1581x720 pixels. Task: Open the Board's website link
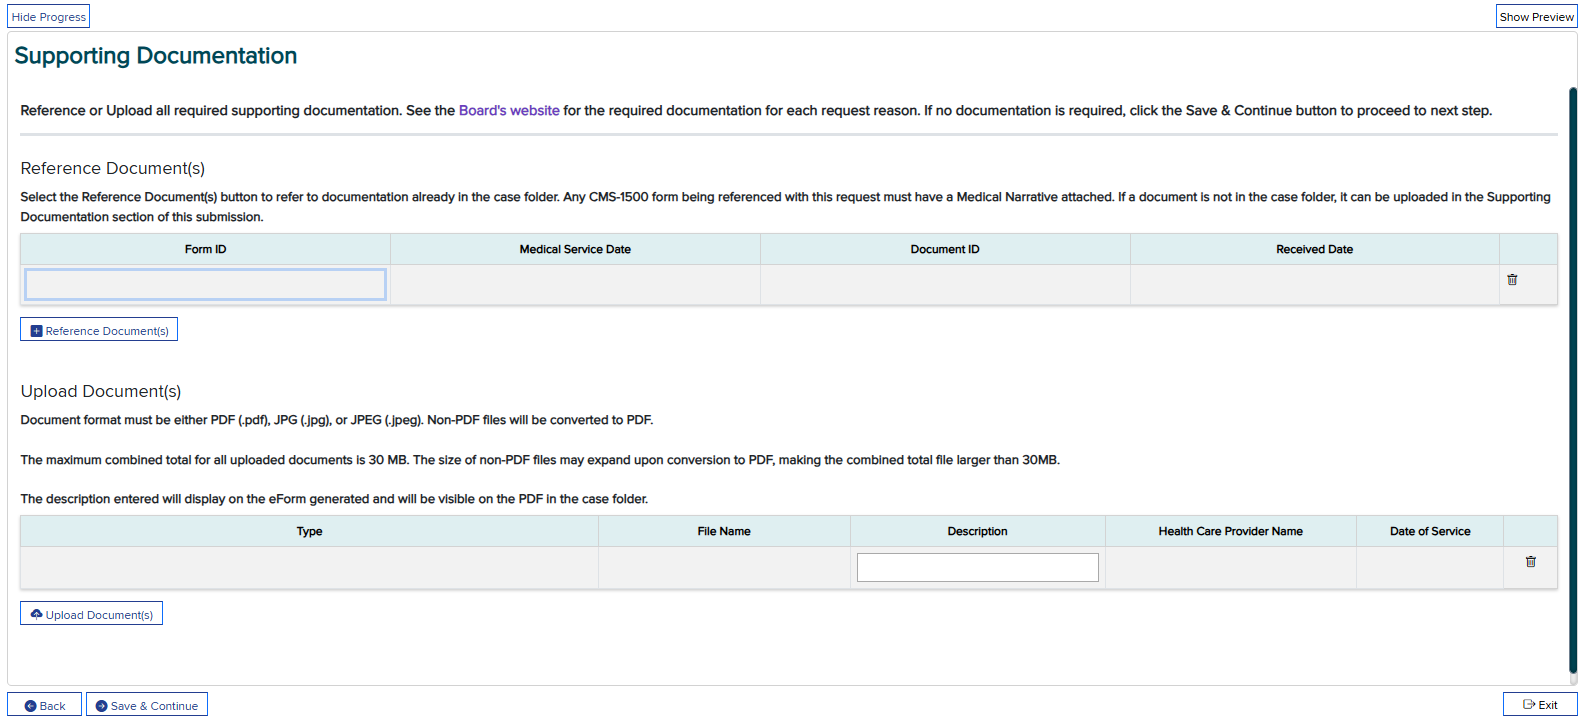[x=509, y=111]
